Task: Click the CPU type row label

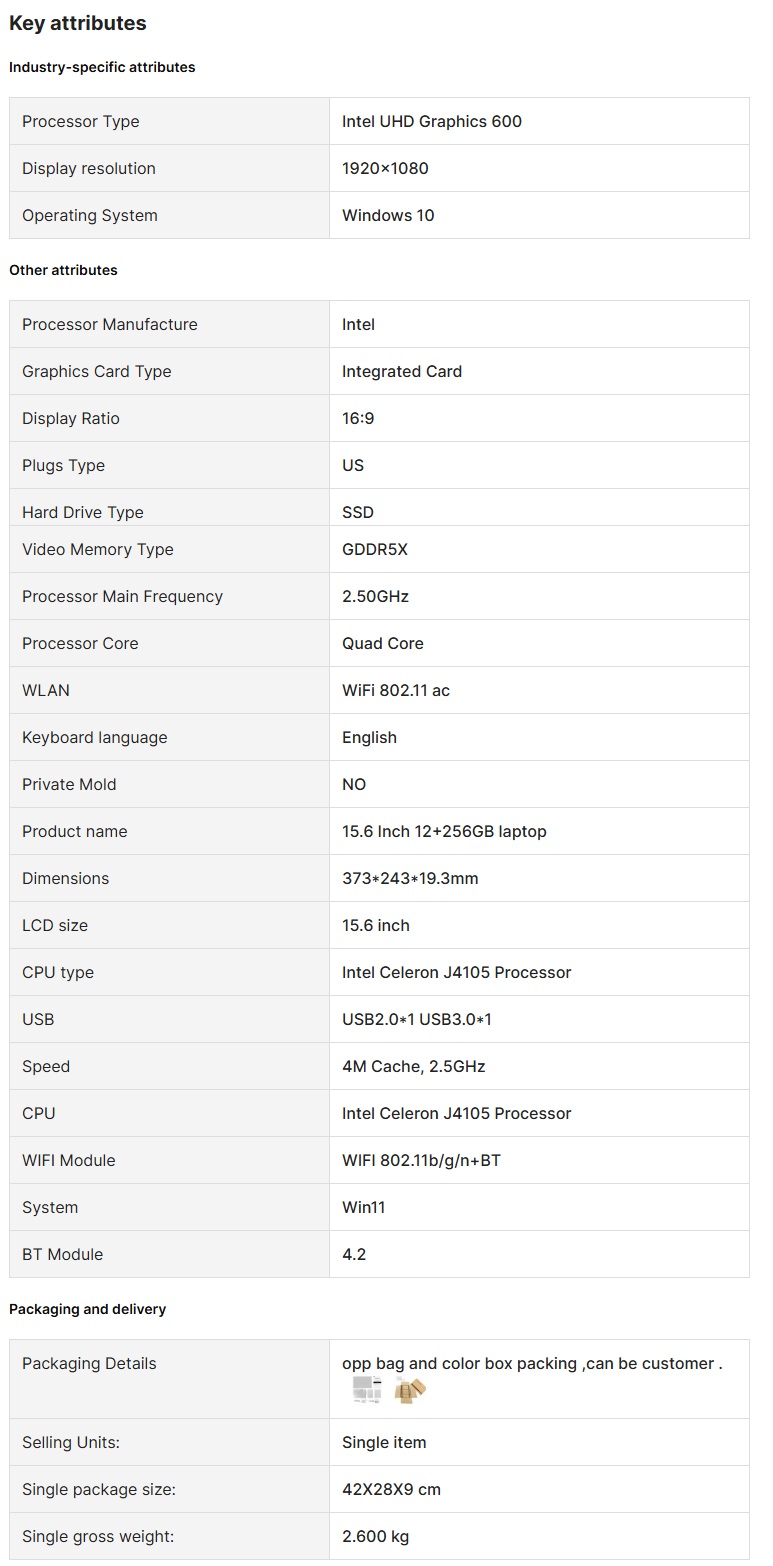Action: (x=58, y=972)
